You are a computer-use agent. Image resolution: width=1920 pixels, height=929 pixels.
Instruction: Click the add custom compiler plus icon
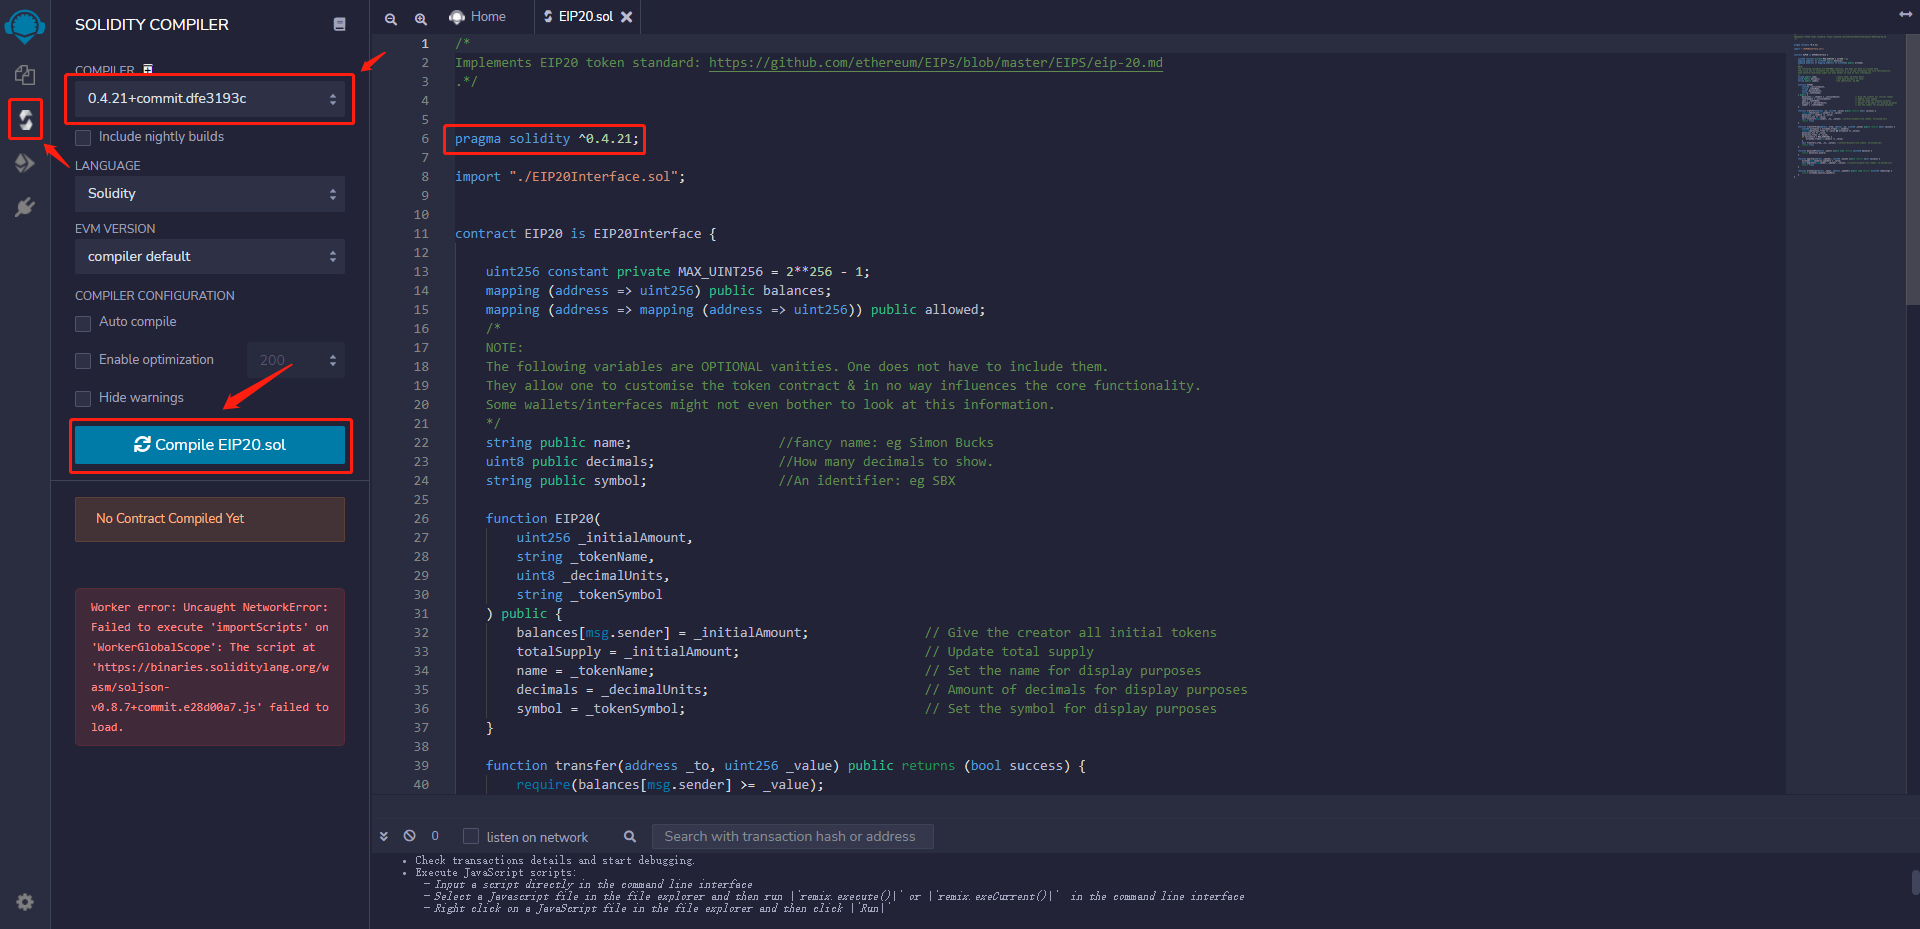[148, 69]
